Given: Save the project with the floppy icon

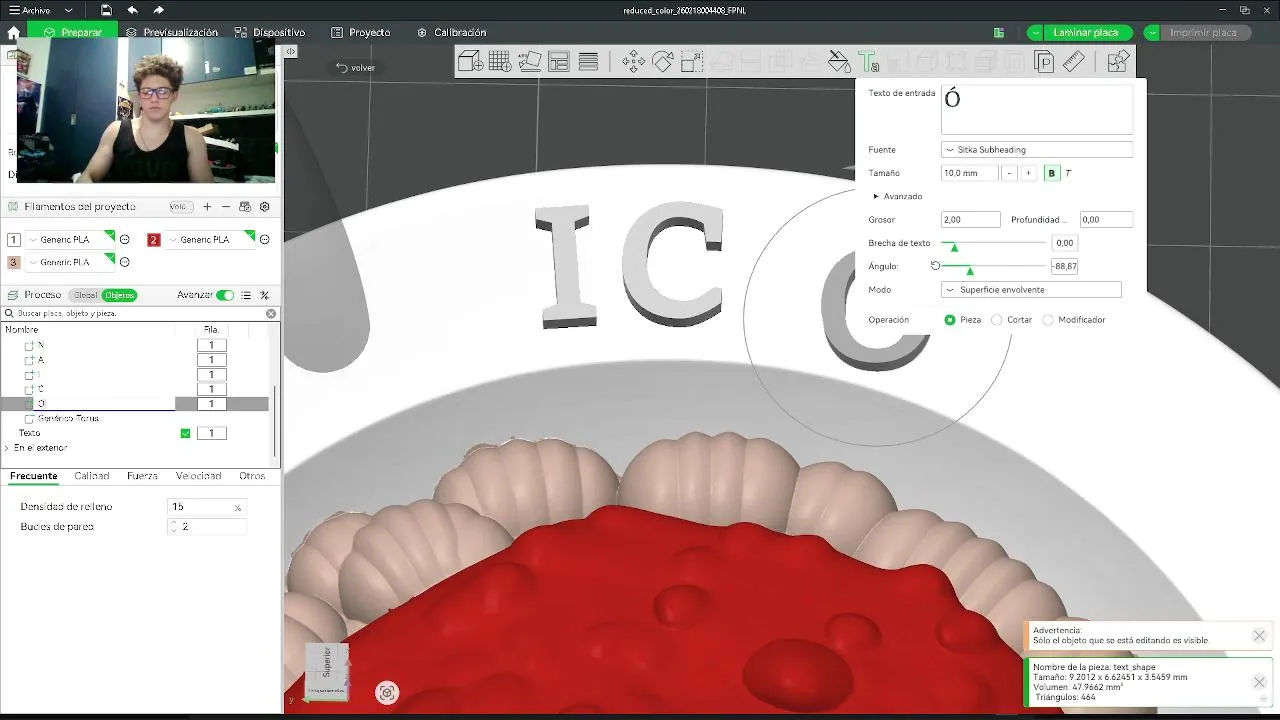Looking at the screenshot, I should [106, 10].
